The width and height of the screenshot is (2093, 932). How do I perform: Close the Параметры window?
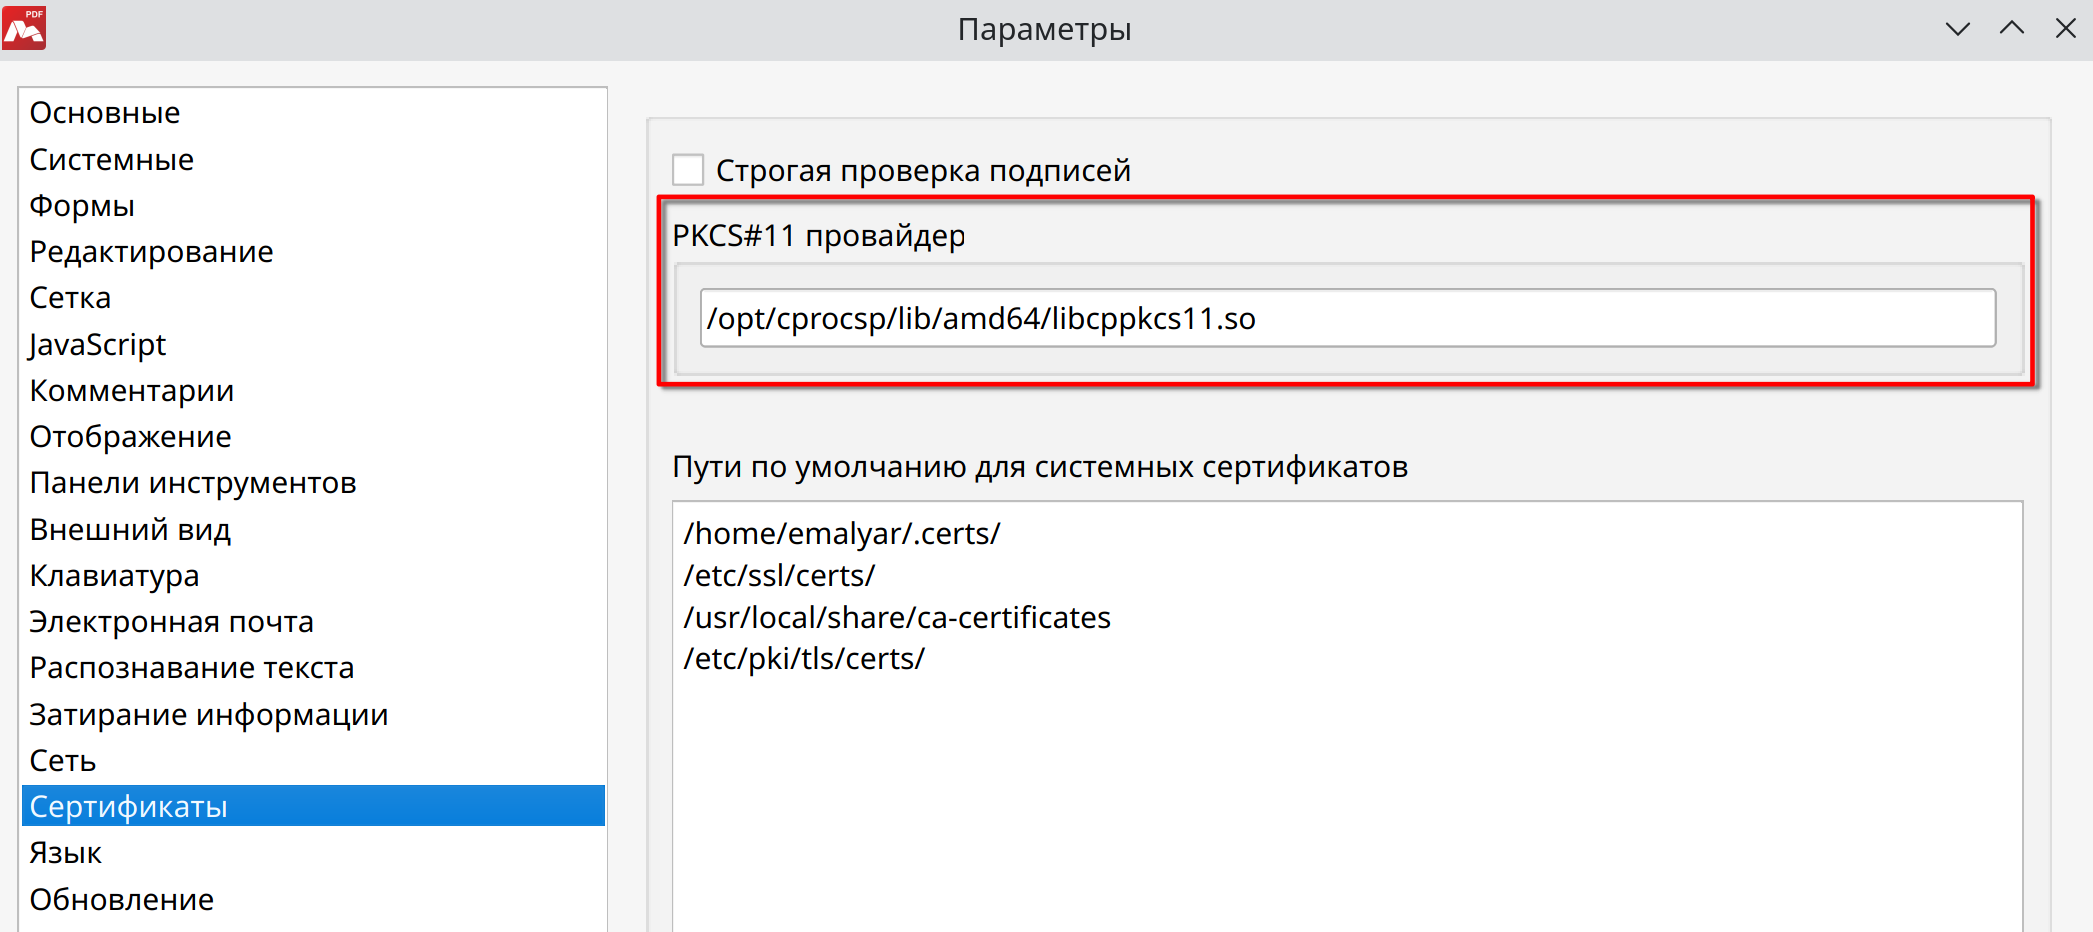[2066, 29]
